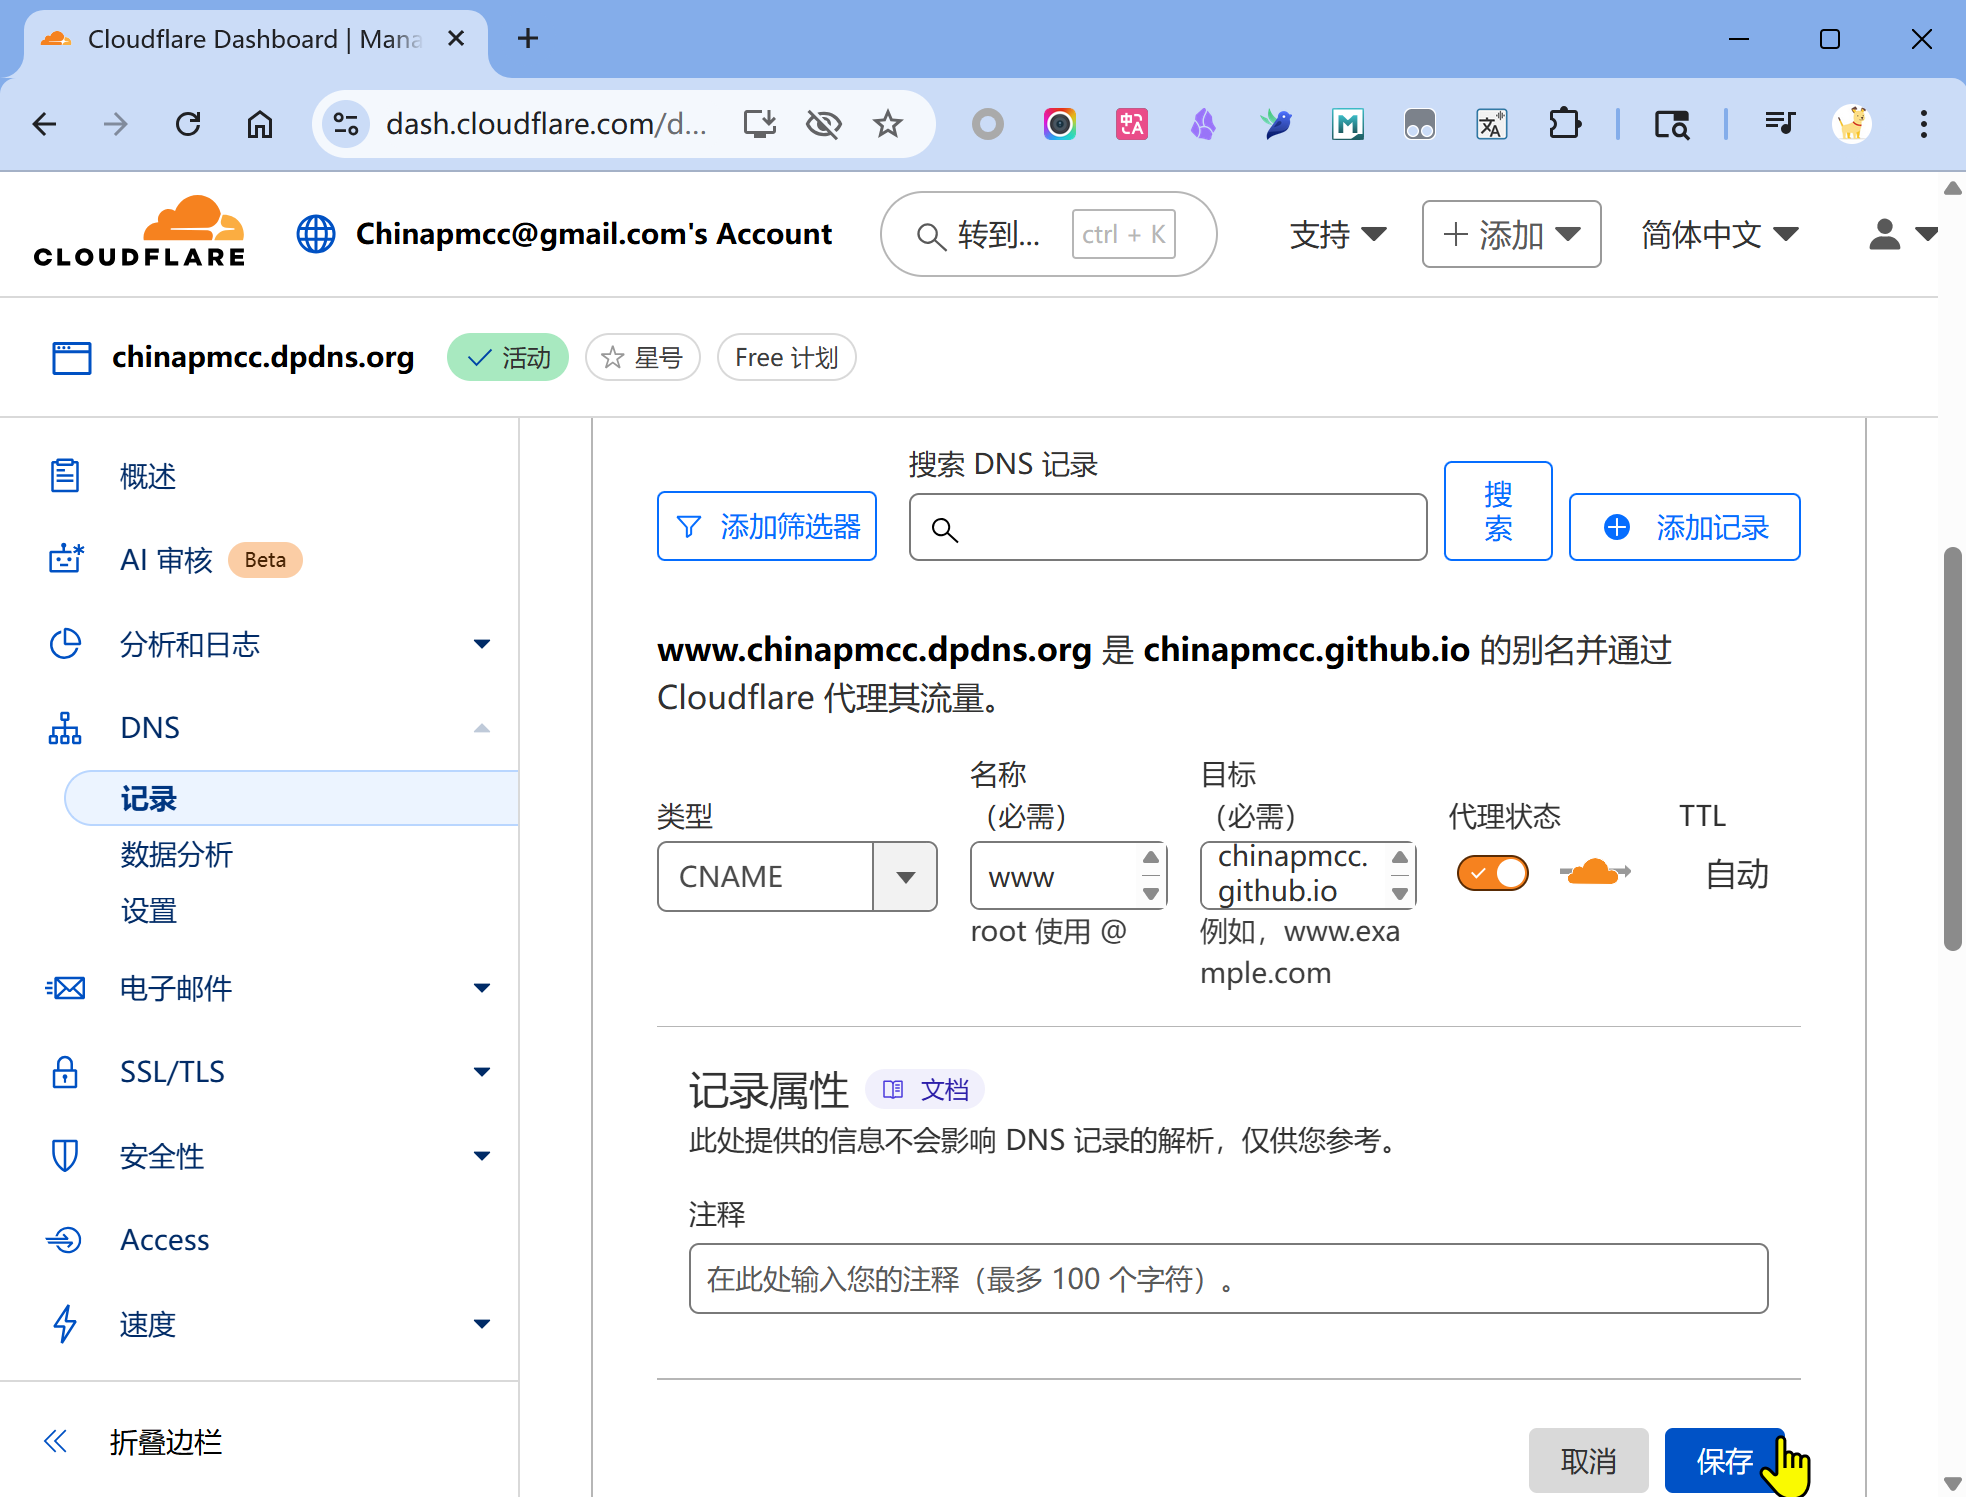
Task: Click 添加记录 button
Action: coord(1684,527)
